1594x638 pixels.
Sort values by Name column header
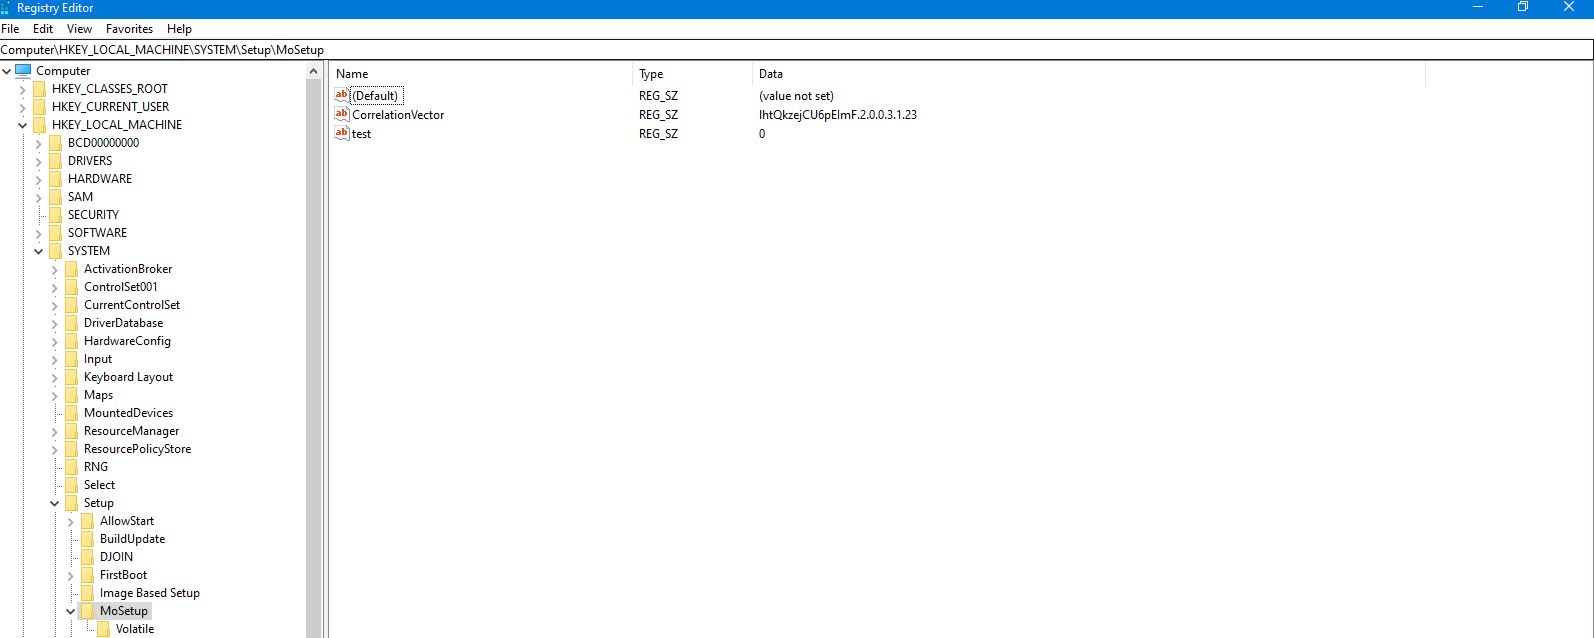point(480,74)
